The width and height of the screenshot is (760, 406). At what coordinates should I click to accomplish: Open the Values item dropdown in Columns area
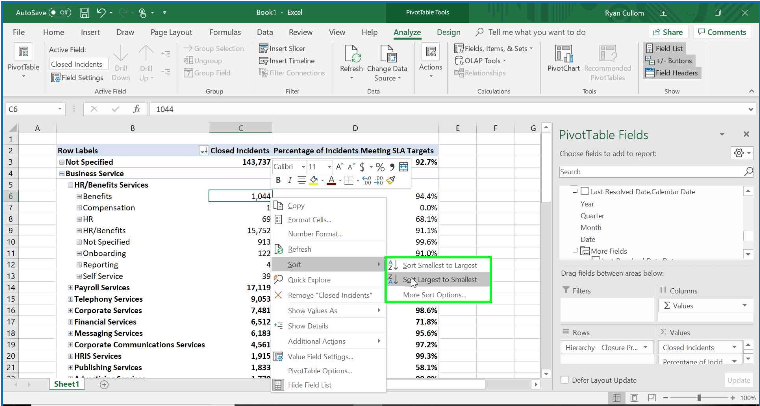click(x=744, y=306)
